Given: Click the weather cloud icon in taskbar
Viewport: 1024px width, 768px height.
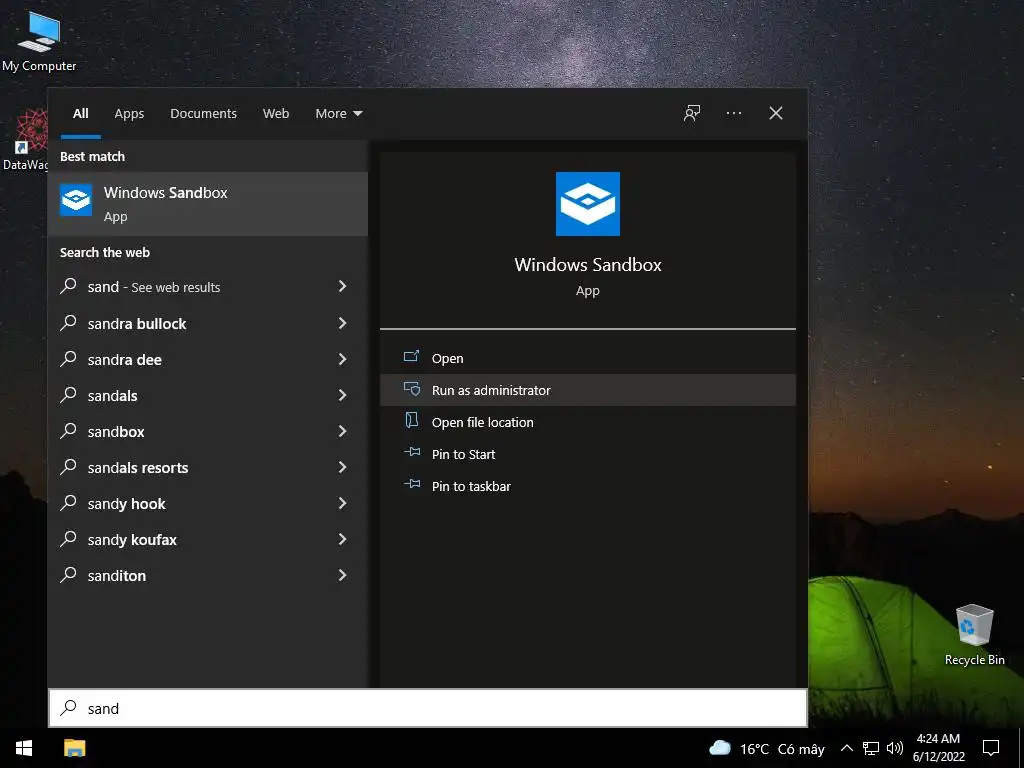Looking at the screenshot, I should tap(720, 748).
